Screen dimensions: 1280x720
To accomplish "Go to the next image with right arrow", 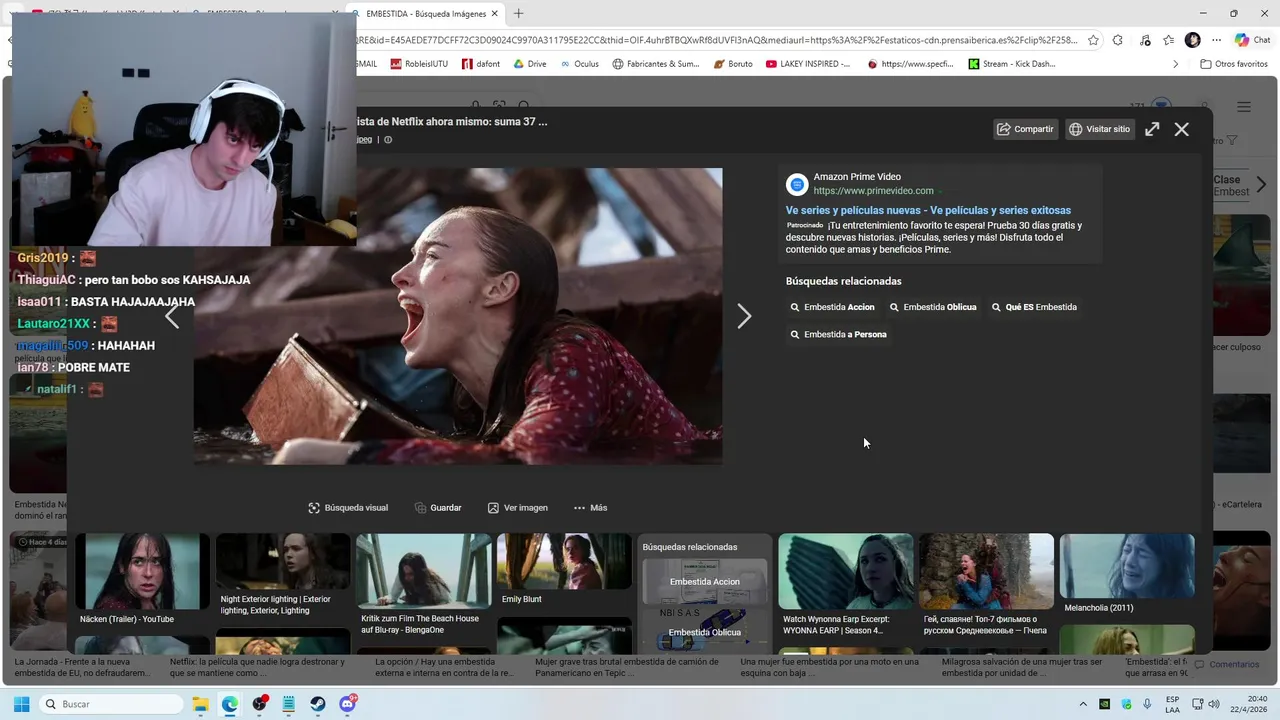I will (x=744, y=316).
